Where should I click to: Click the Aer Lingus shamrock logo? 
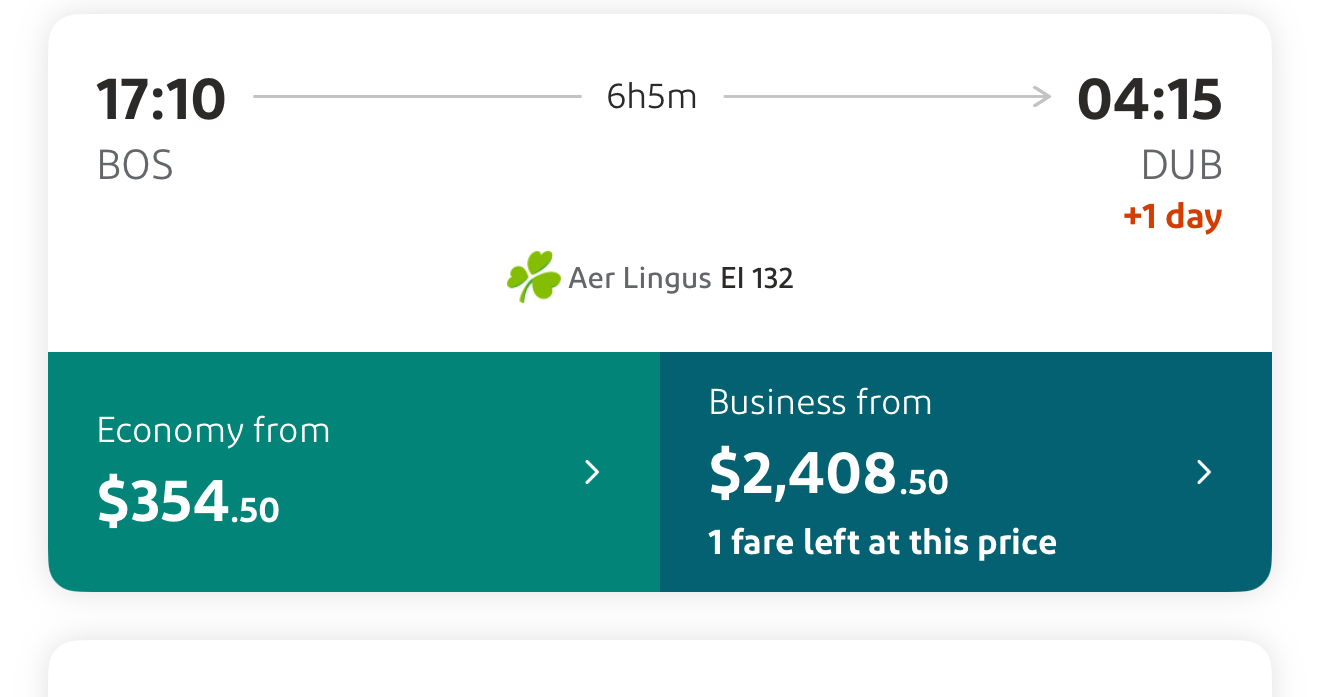point(533,277)
